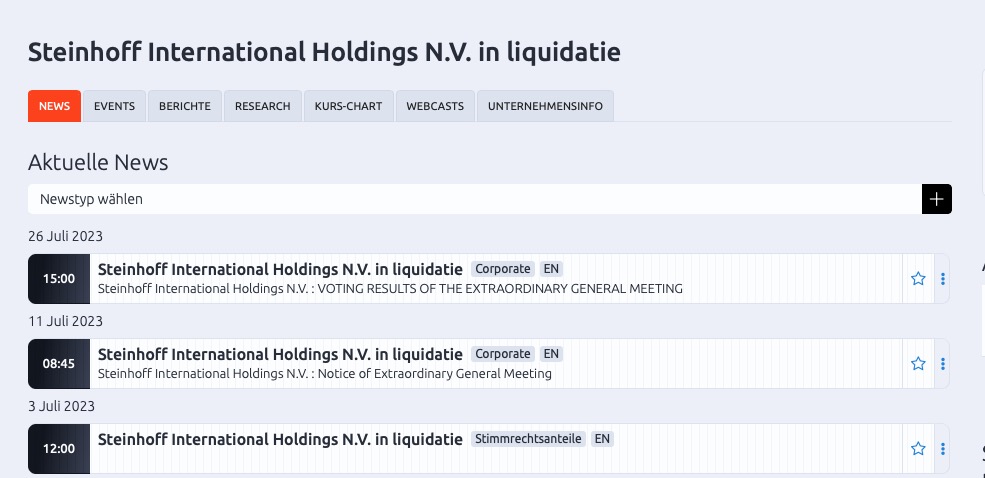The width and height of the screenshot is (985, 478).
Task: Open options menu for 08:45 news item
Action: coord(943,364)
